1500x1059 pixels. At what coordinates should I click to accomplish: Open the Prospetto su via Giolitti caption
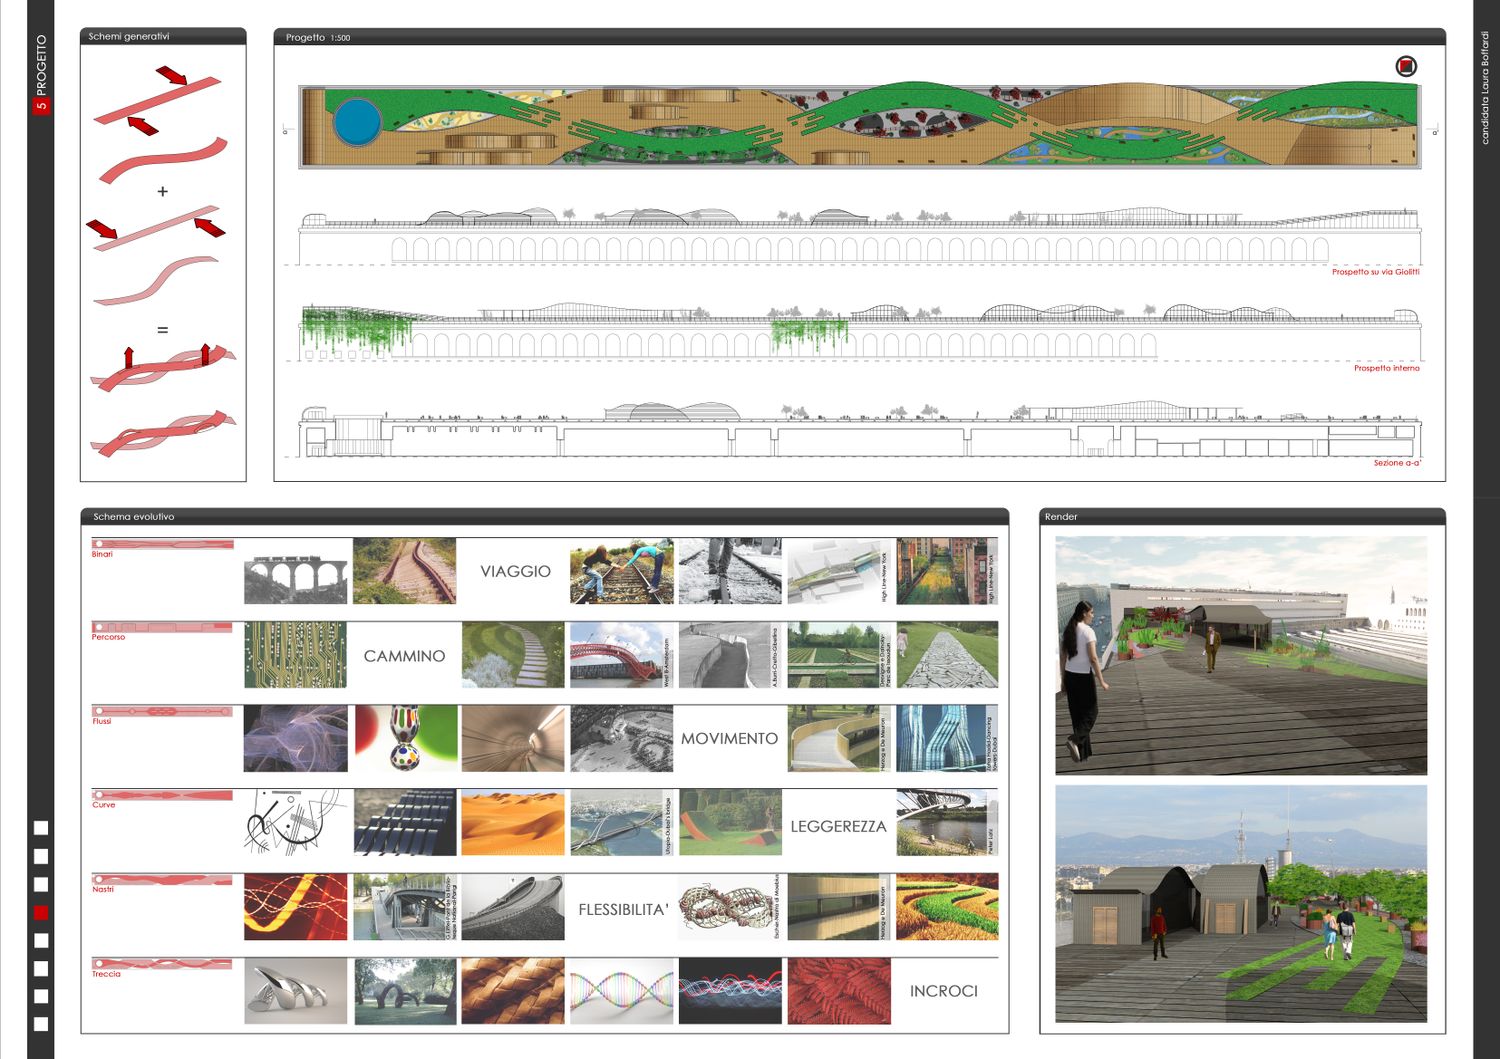(1375, 272)
